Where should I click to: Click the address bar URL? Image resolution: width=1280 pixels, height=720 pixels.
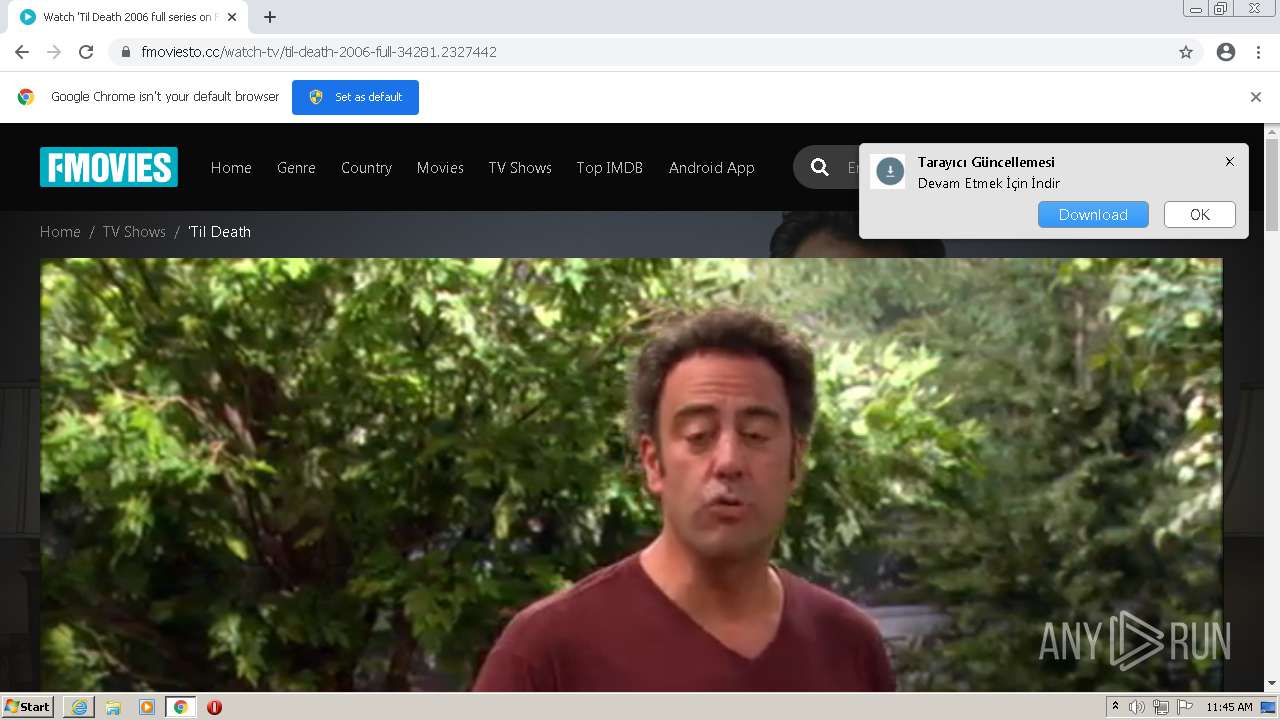(319, 52)
